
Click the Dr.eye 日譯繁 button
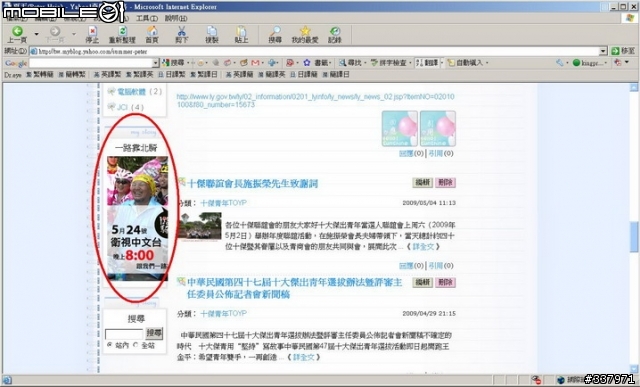point(171,75)
